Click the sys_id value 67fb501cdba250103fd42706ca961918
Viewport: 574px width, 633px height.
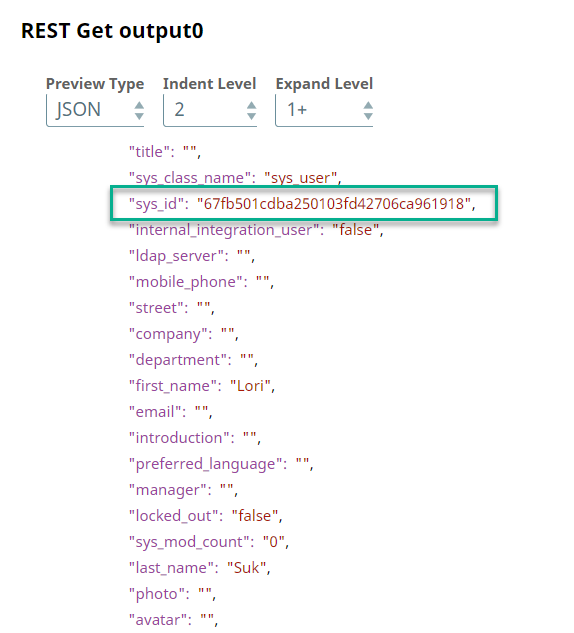click(334, 204)
